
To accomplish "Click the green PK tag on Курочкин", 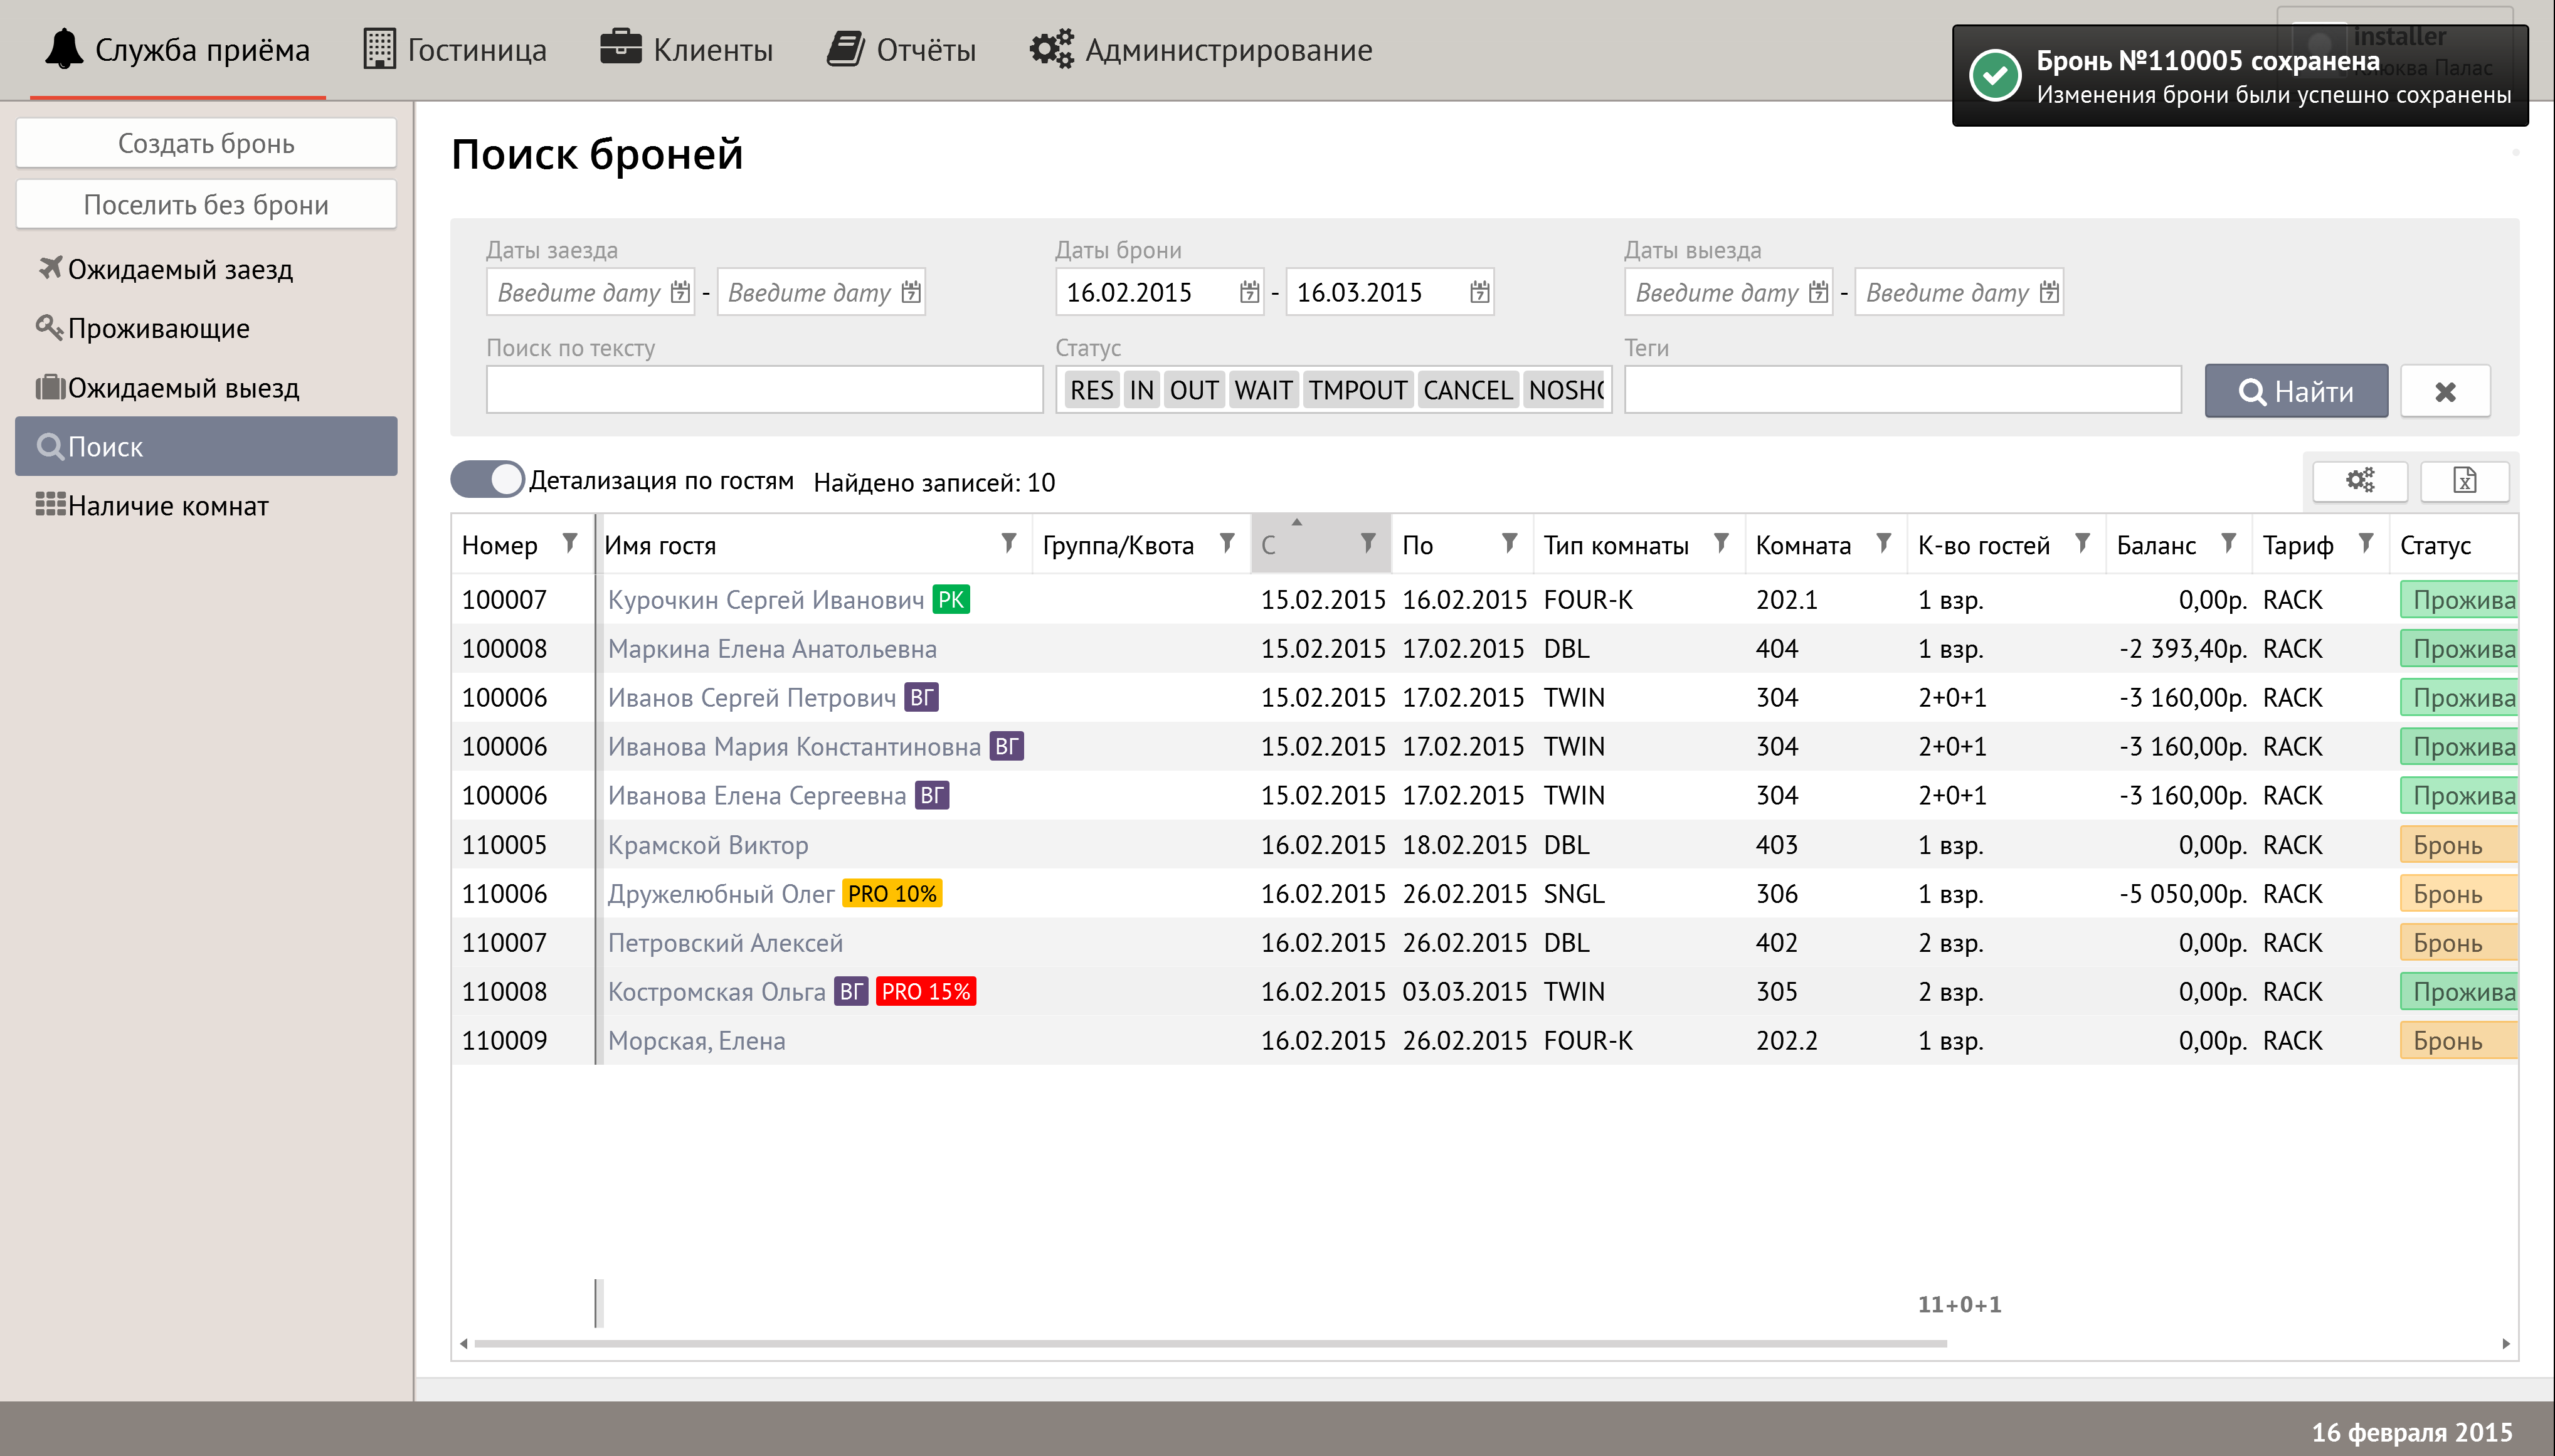I will (x=951, y=599).
